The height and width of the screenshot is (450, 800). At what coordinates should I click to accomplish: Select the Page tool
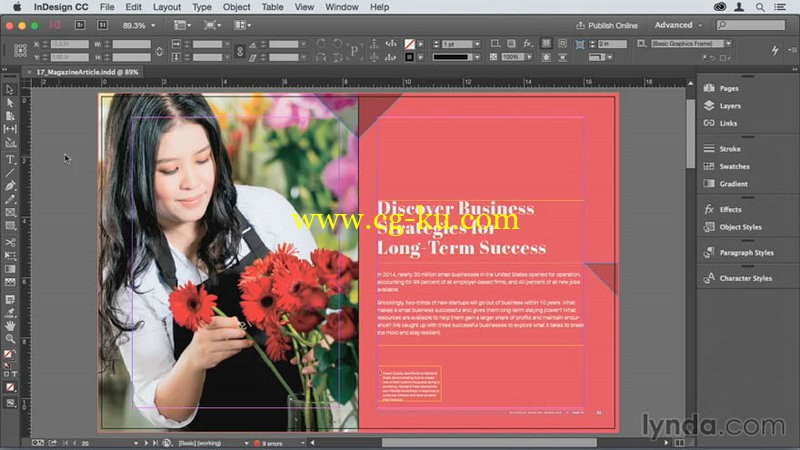point(10,116)
